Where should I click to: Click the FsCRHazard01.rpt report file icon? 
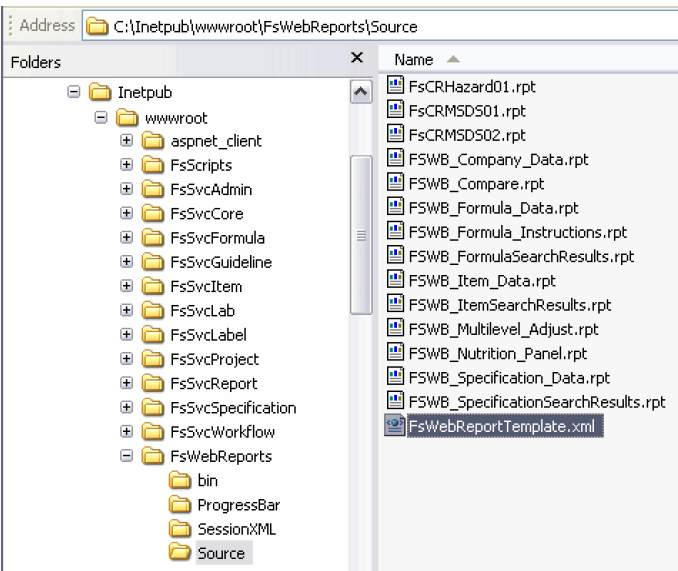(395, 85)
